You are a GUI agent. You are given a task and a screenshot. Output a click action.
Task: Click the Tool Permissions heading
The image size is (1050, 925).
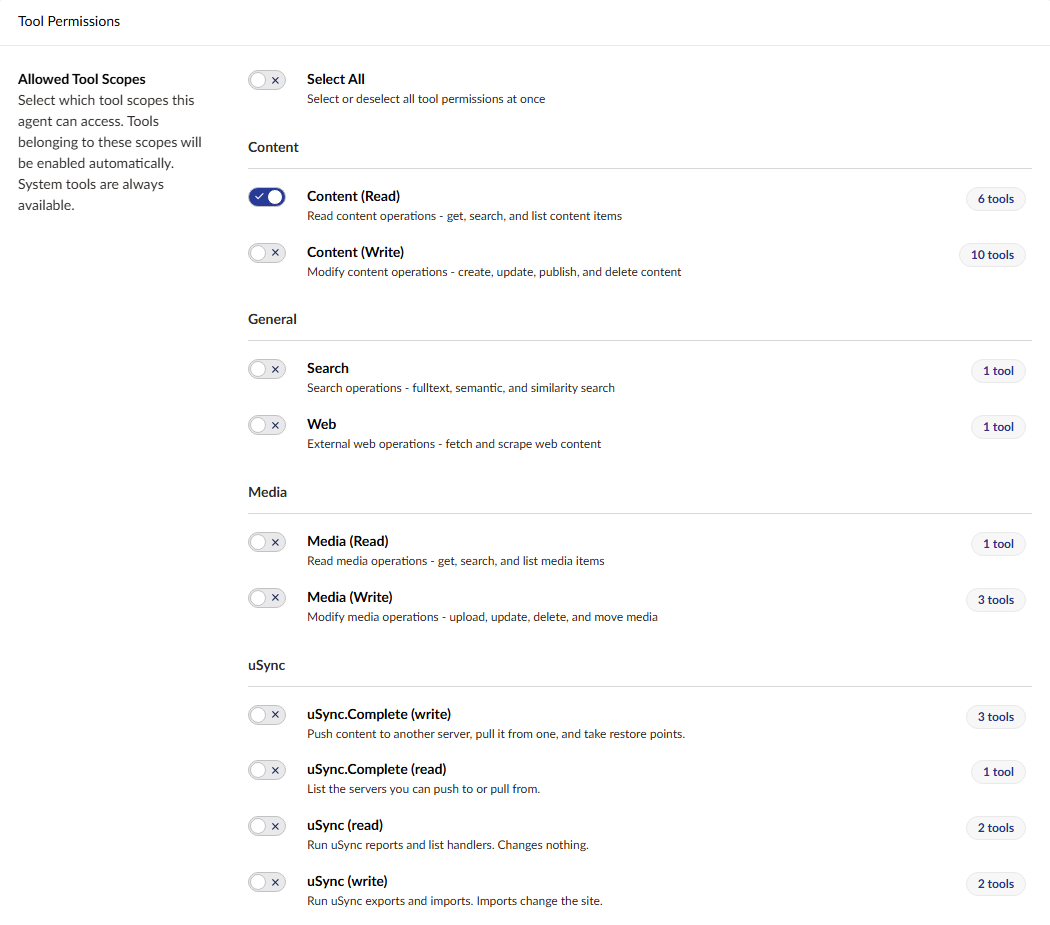click(x=69, y=21)
